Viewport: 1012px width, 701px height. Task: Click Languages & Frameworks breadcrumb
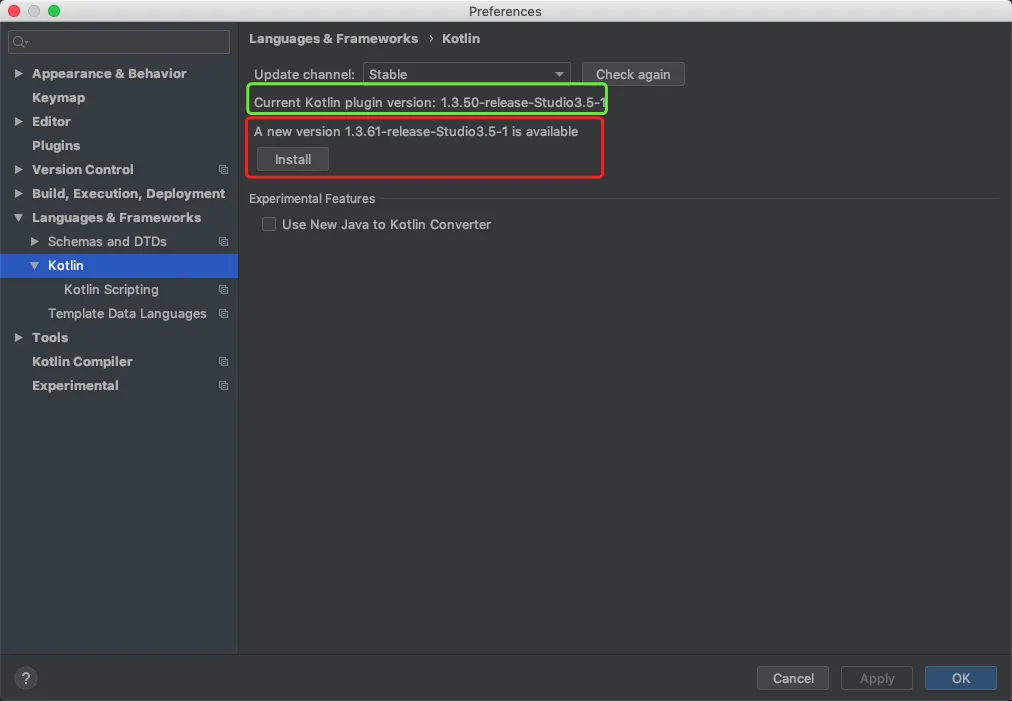tap(334, 39)
